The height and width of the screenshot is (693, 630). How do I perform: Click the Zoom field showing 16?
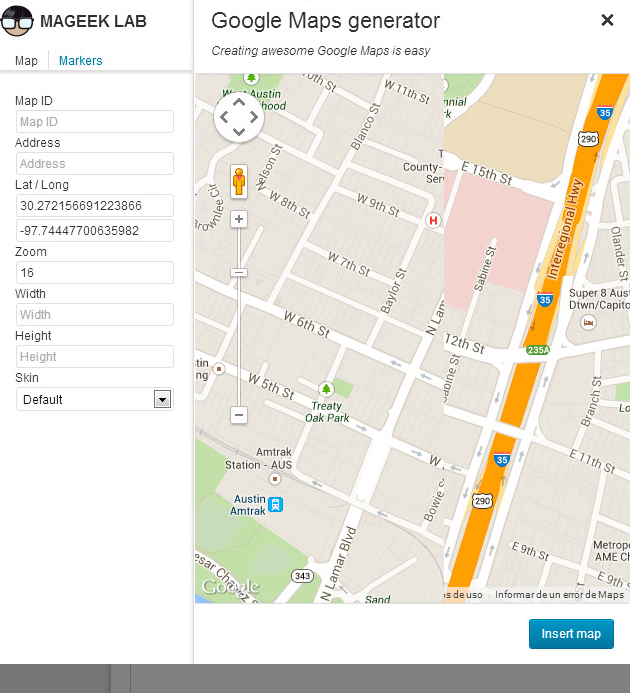coord(95,273)
